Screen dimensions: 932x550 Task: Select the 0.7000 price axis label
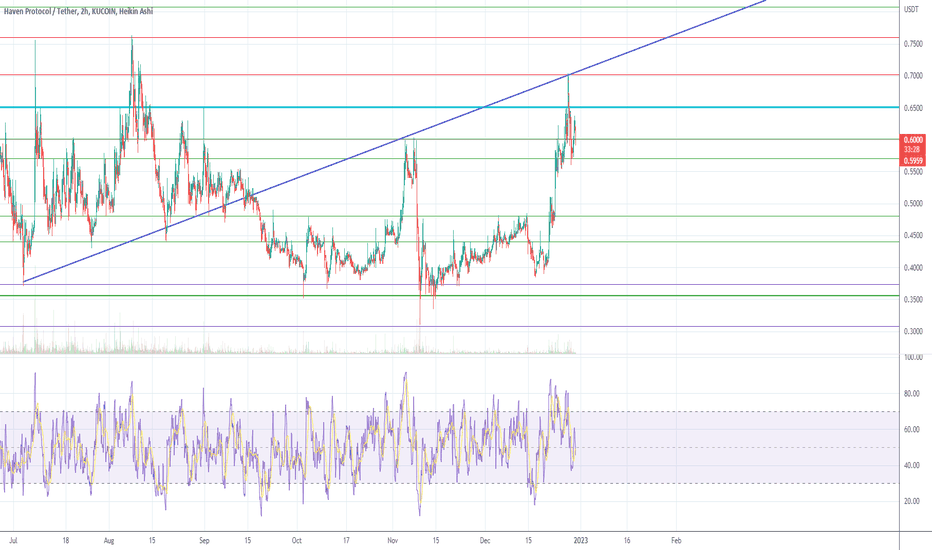coord(913,76)
